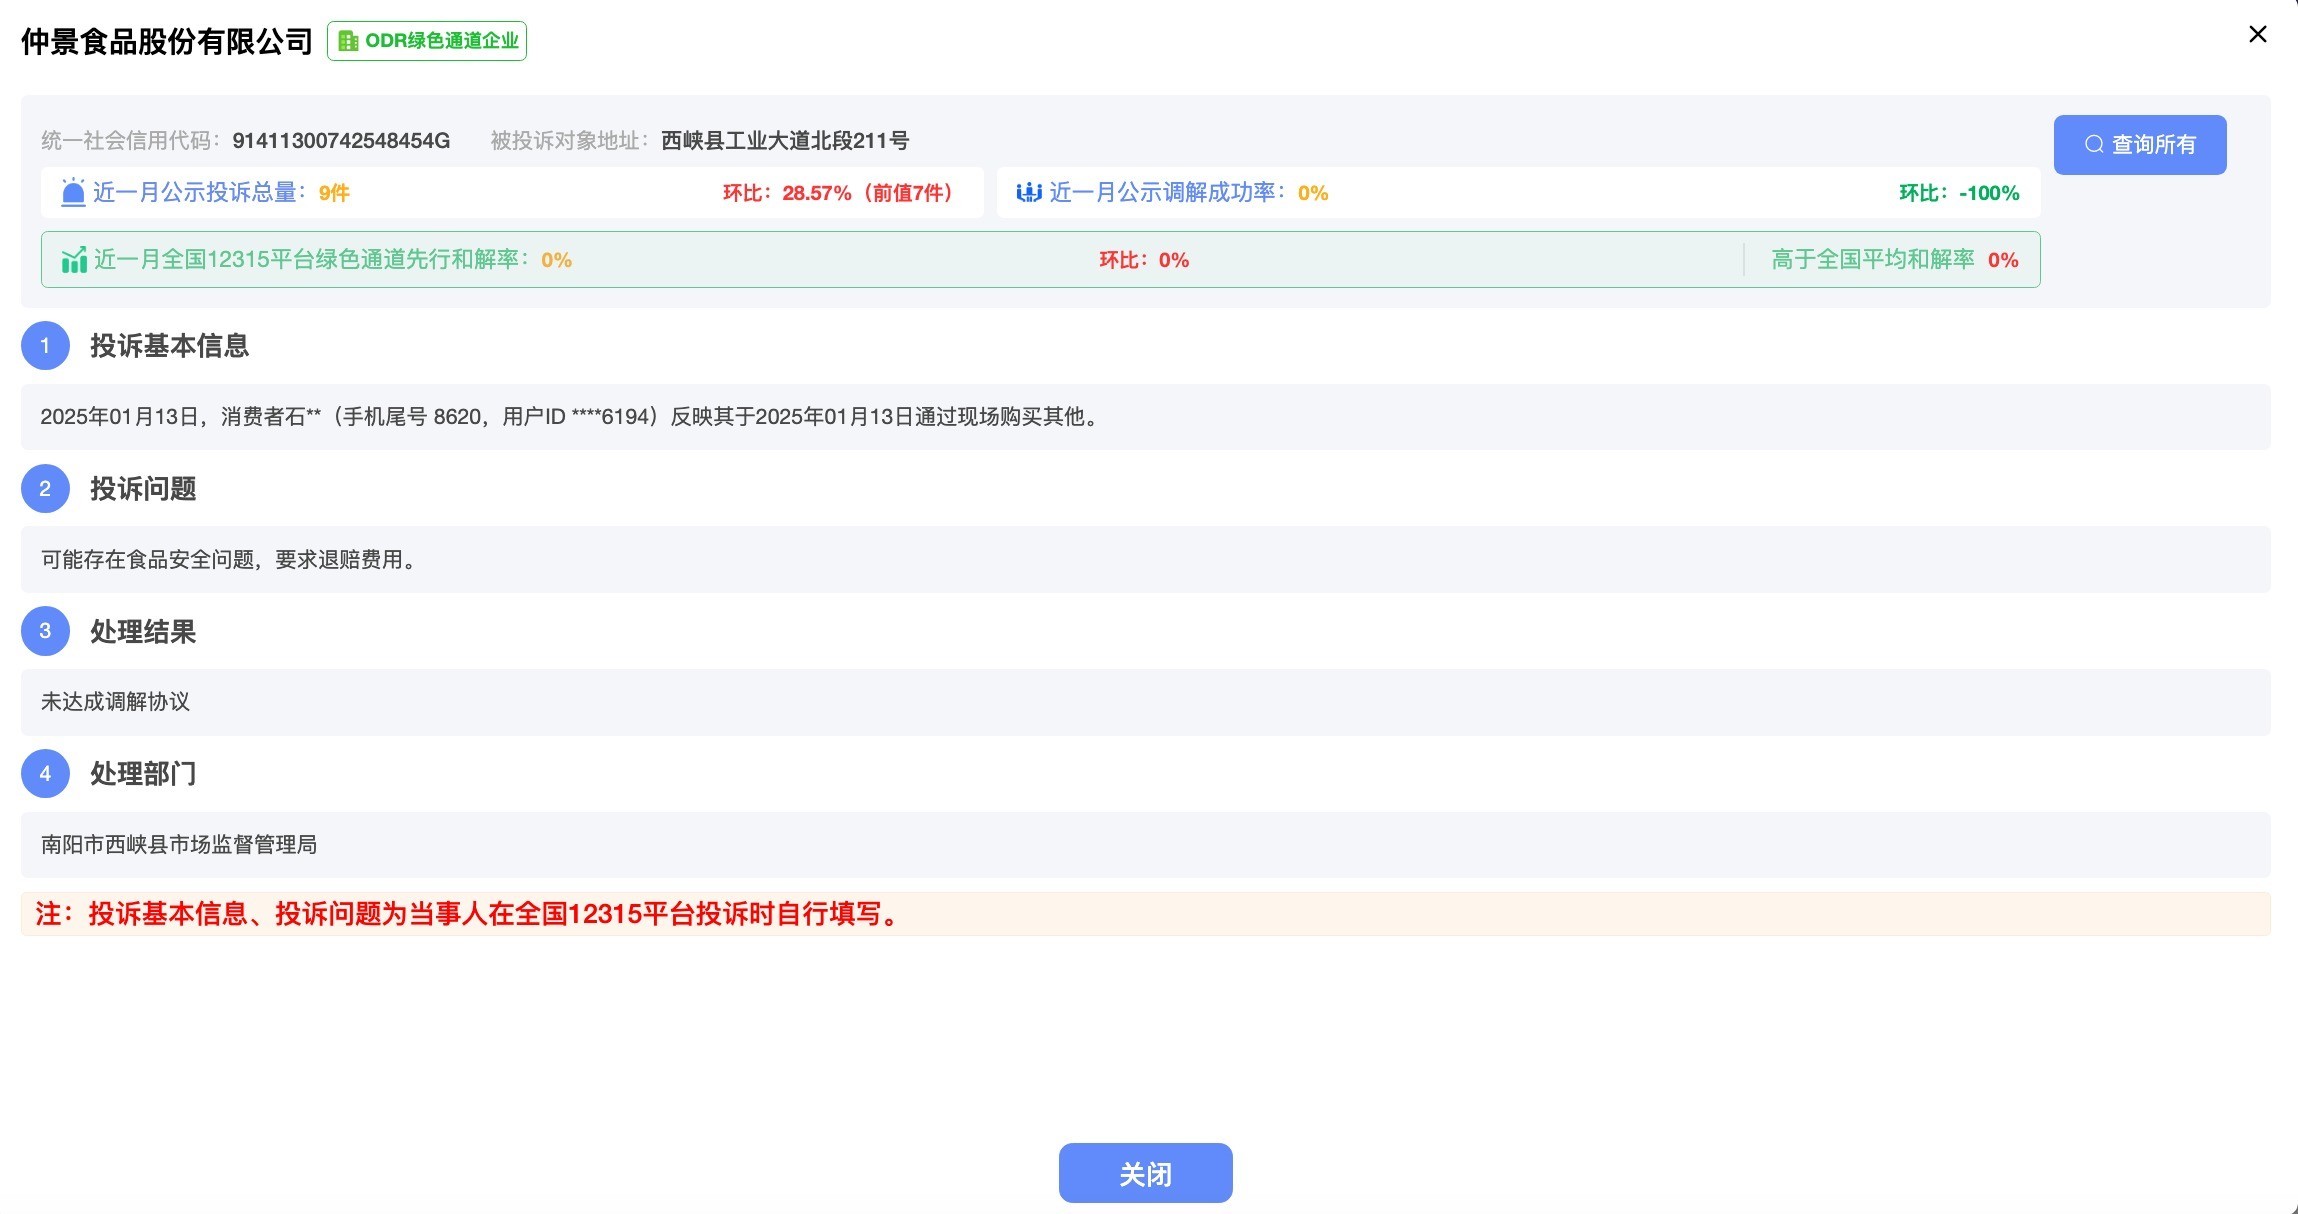The width and height of the screenshot is (2298, 1214).
Task: Click the company name 仲景食品股份有限公司
Action: click(x=167, y=41)
